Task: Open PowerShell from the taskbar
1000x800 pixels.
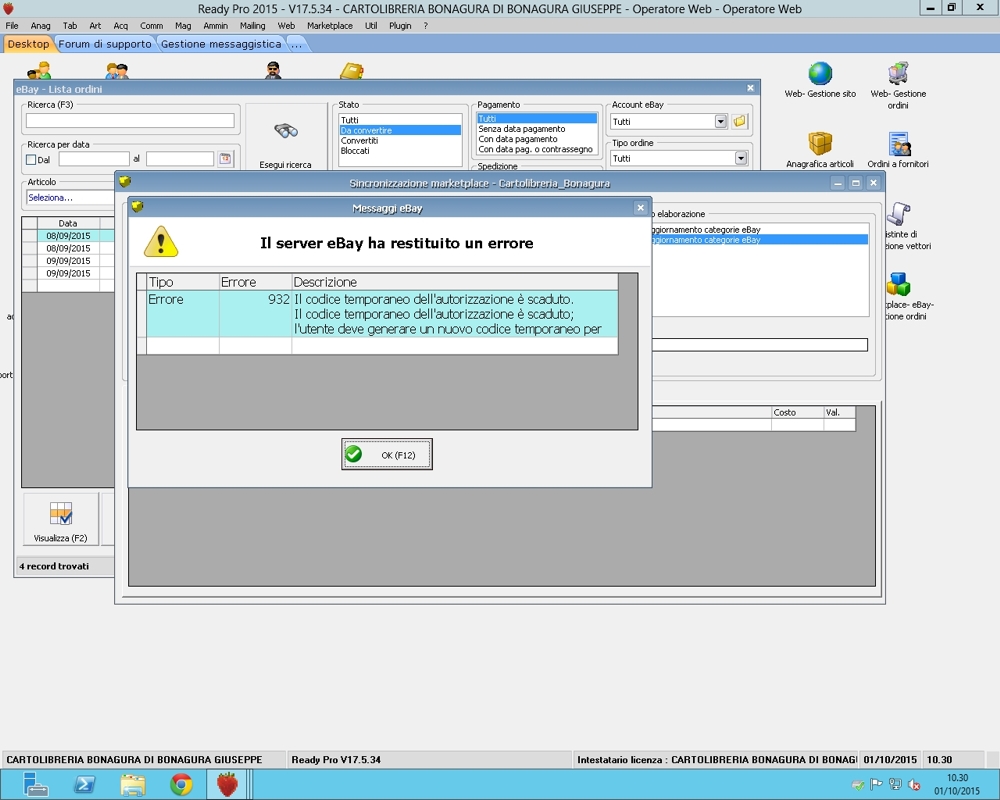Action: coord(84,785)
